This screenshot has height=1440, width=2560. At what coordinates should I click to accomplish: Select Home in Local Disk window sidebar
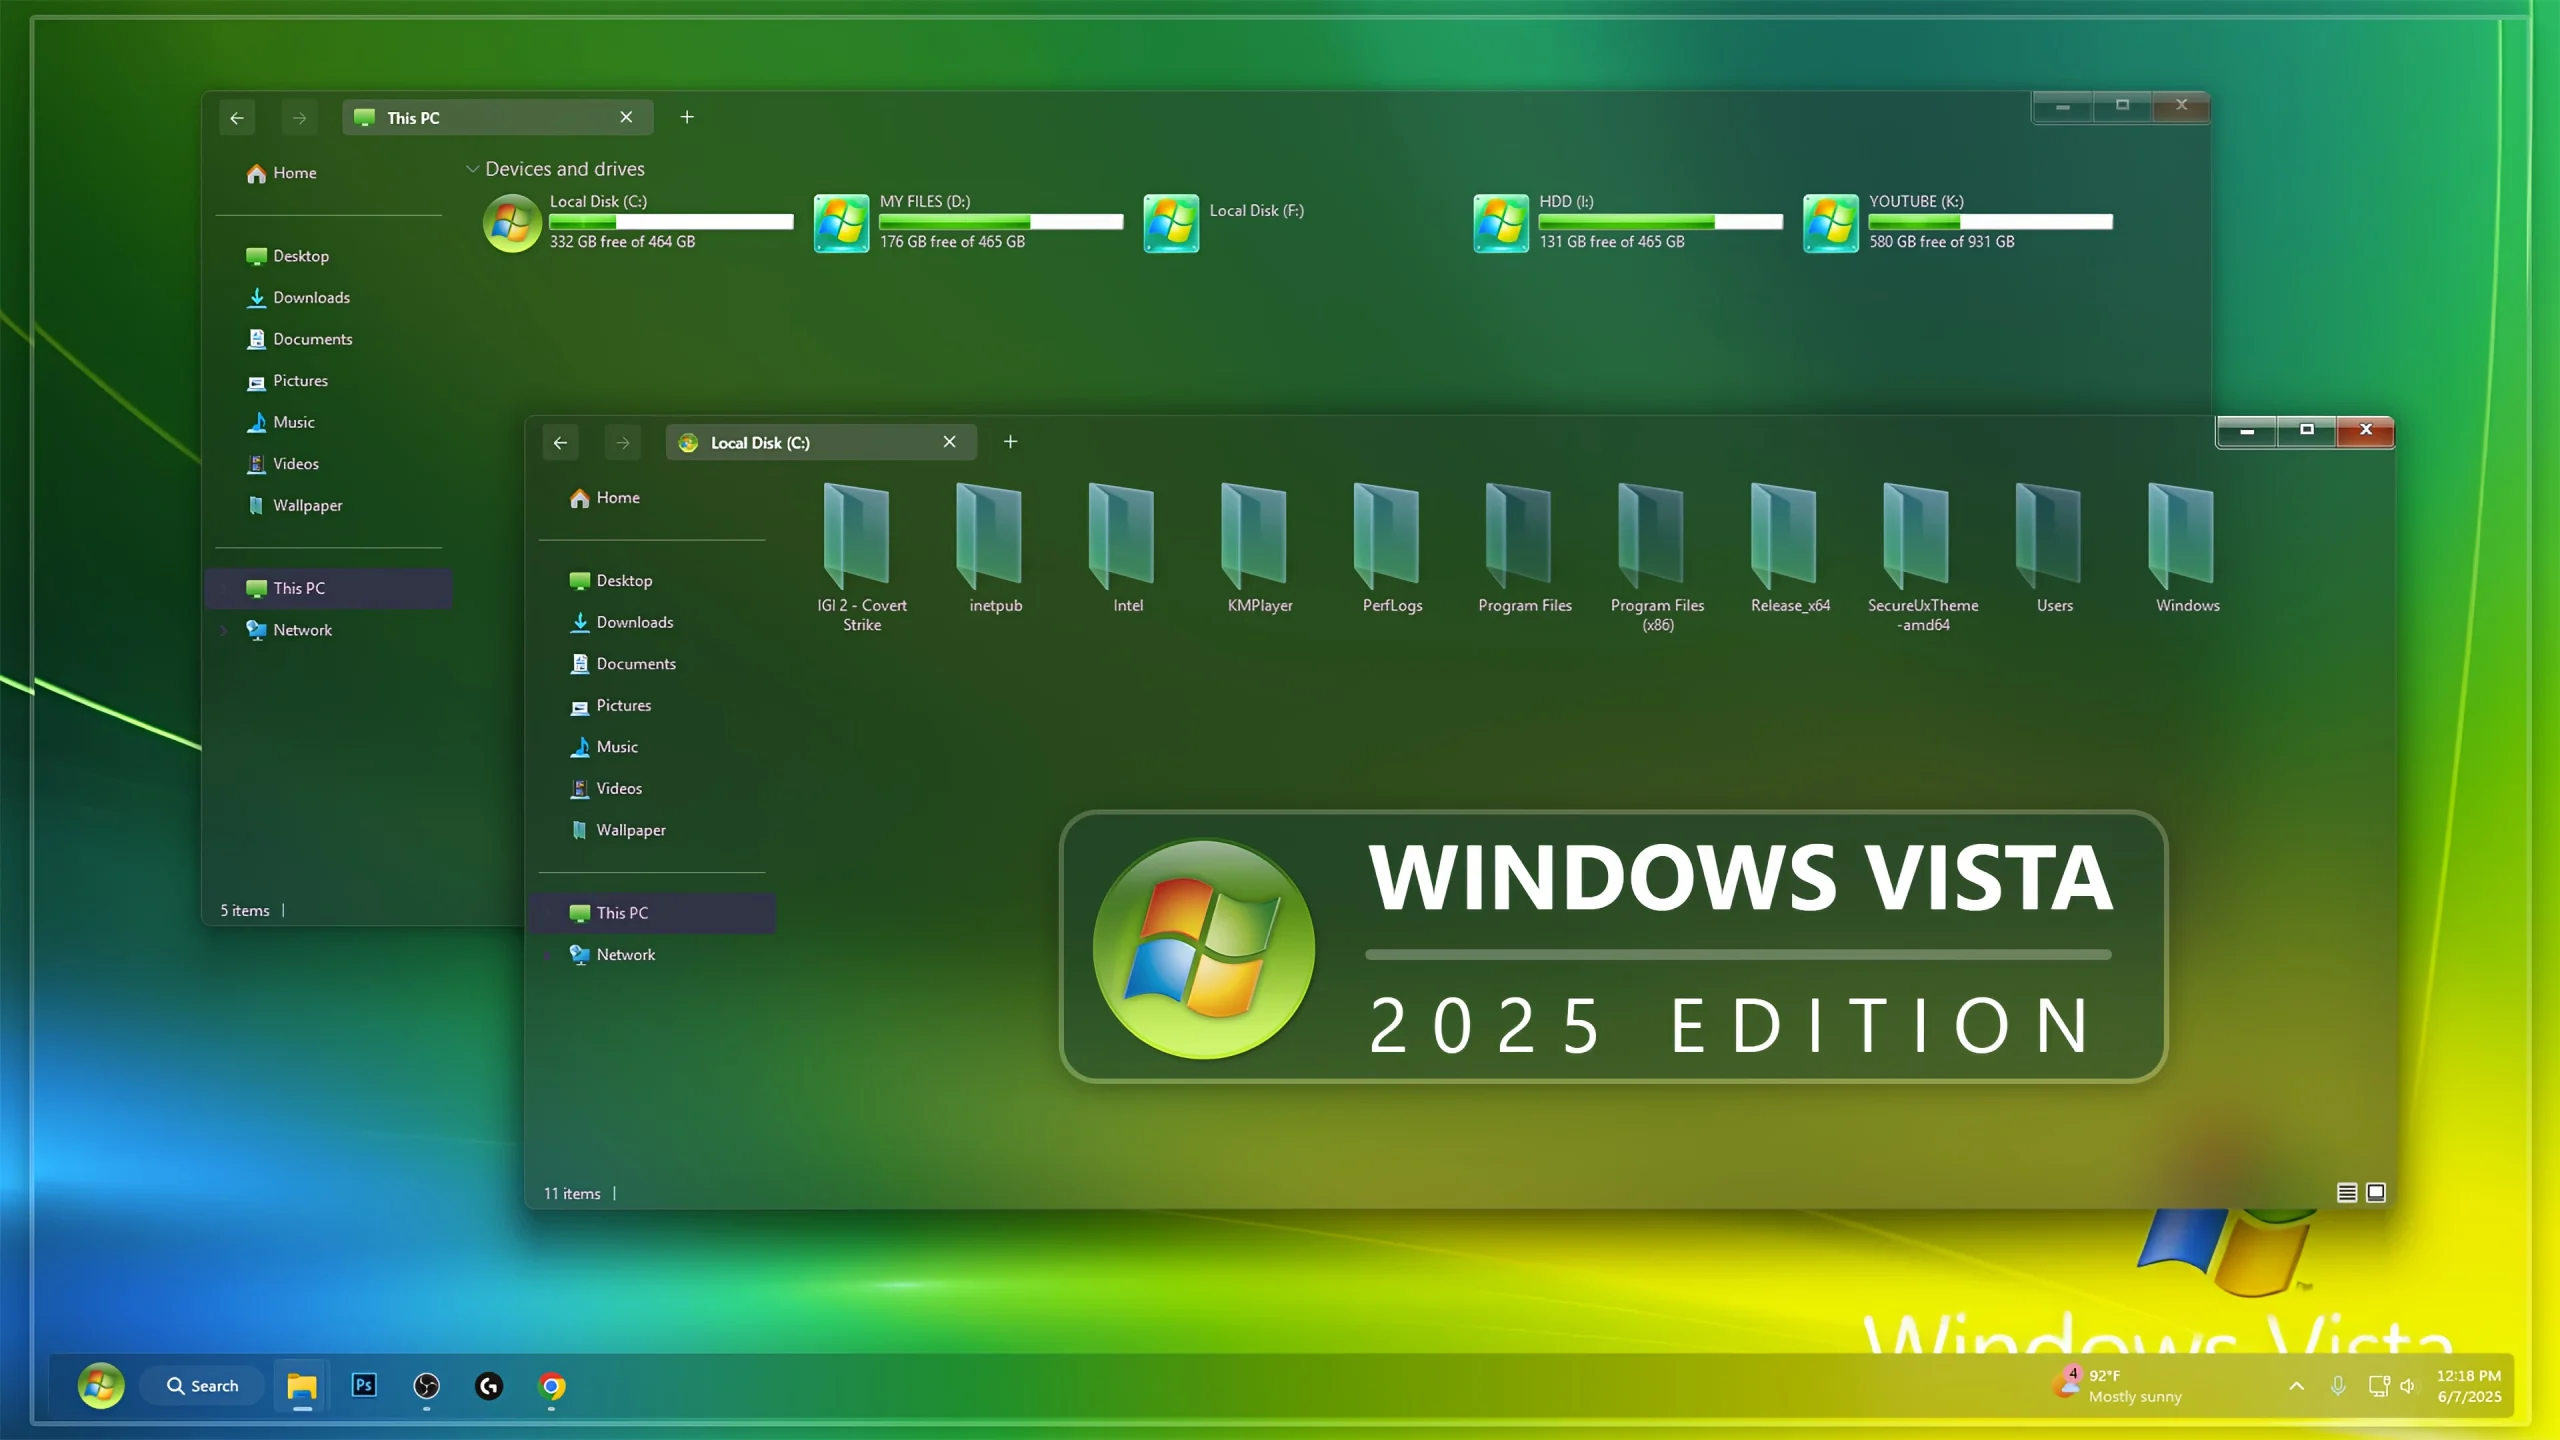click(x=652, y=498)
